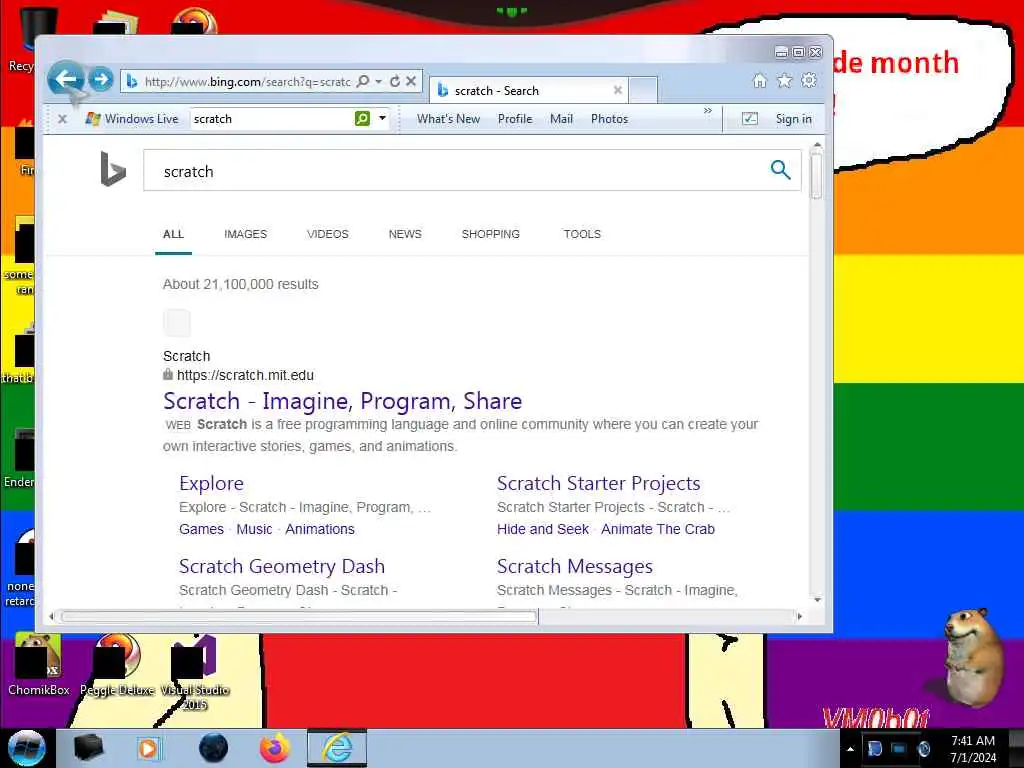
Task: Open 'Scratch - Imagine, Program, Share' result
Action: pos(342,401)
